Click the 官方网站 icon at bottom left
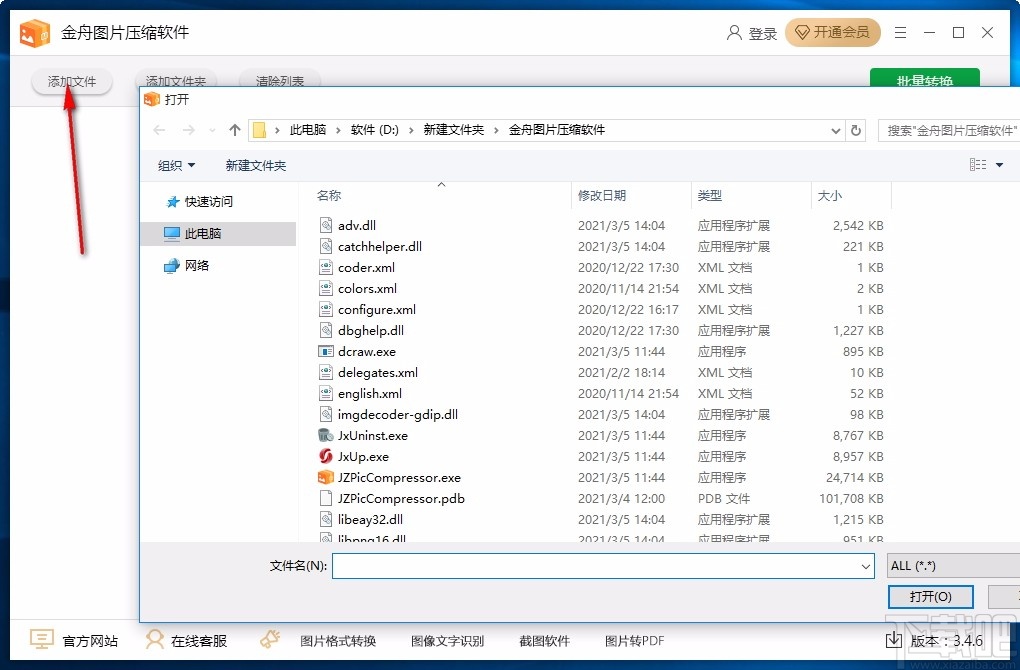The height and width of the screenshot is (670, 1020). click(x=40, y=639)
